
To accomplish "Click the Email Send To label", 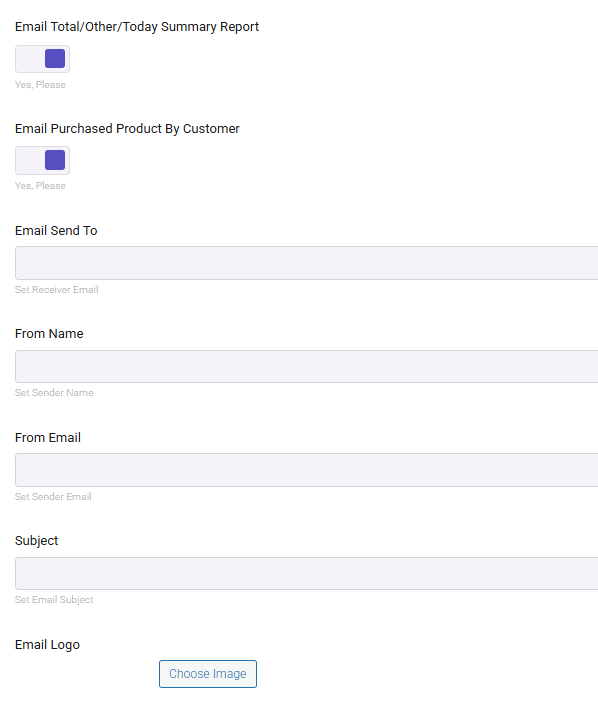I will pos(56,231).
